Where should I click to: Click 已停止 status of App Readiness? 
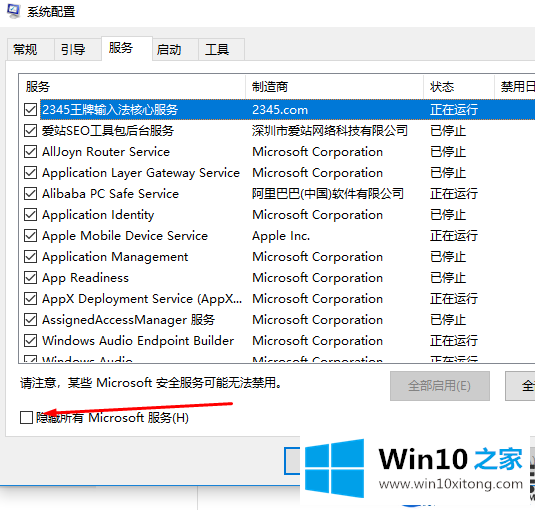(x=448, y=278)
